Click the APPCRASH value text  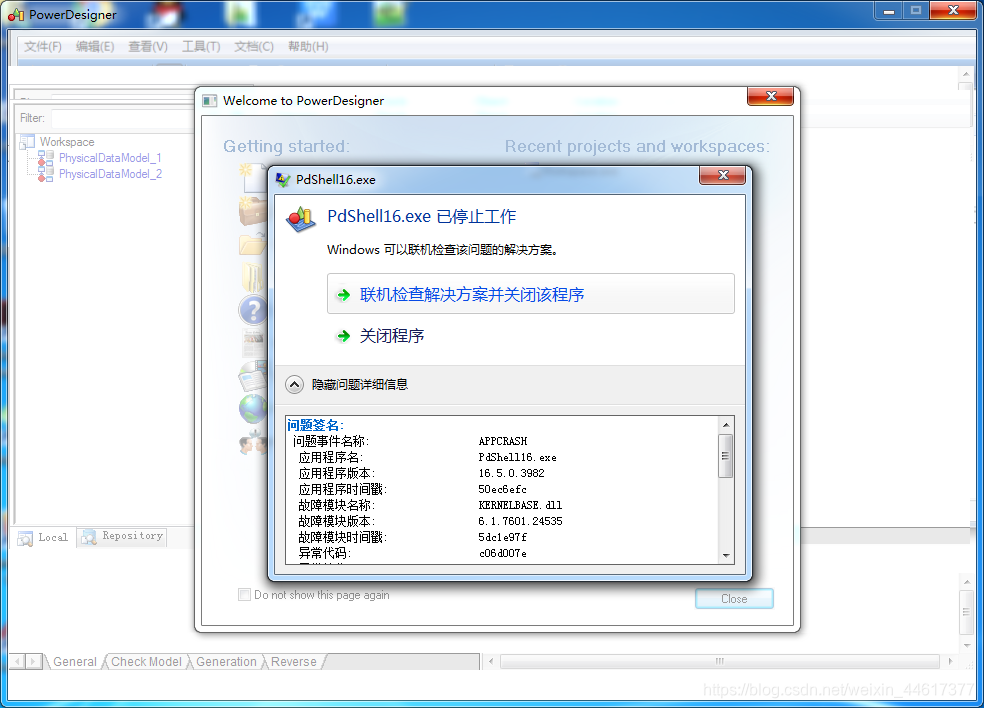(x=503, y=441)
